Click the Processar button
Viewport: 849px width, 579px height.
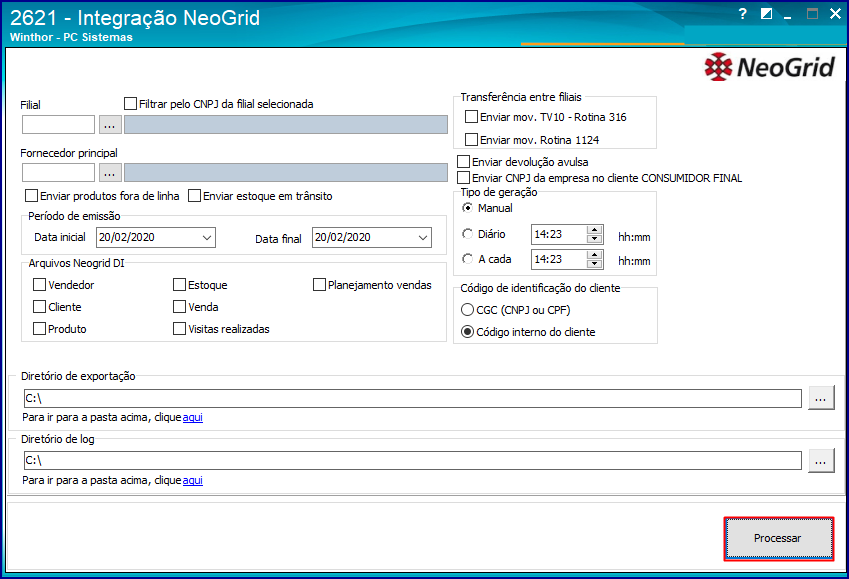[x=779, y=538]
